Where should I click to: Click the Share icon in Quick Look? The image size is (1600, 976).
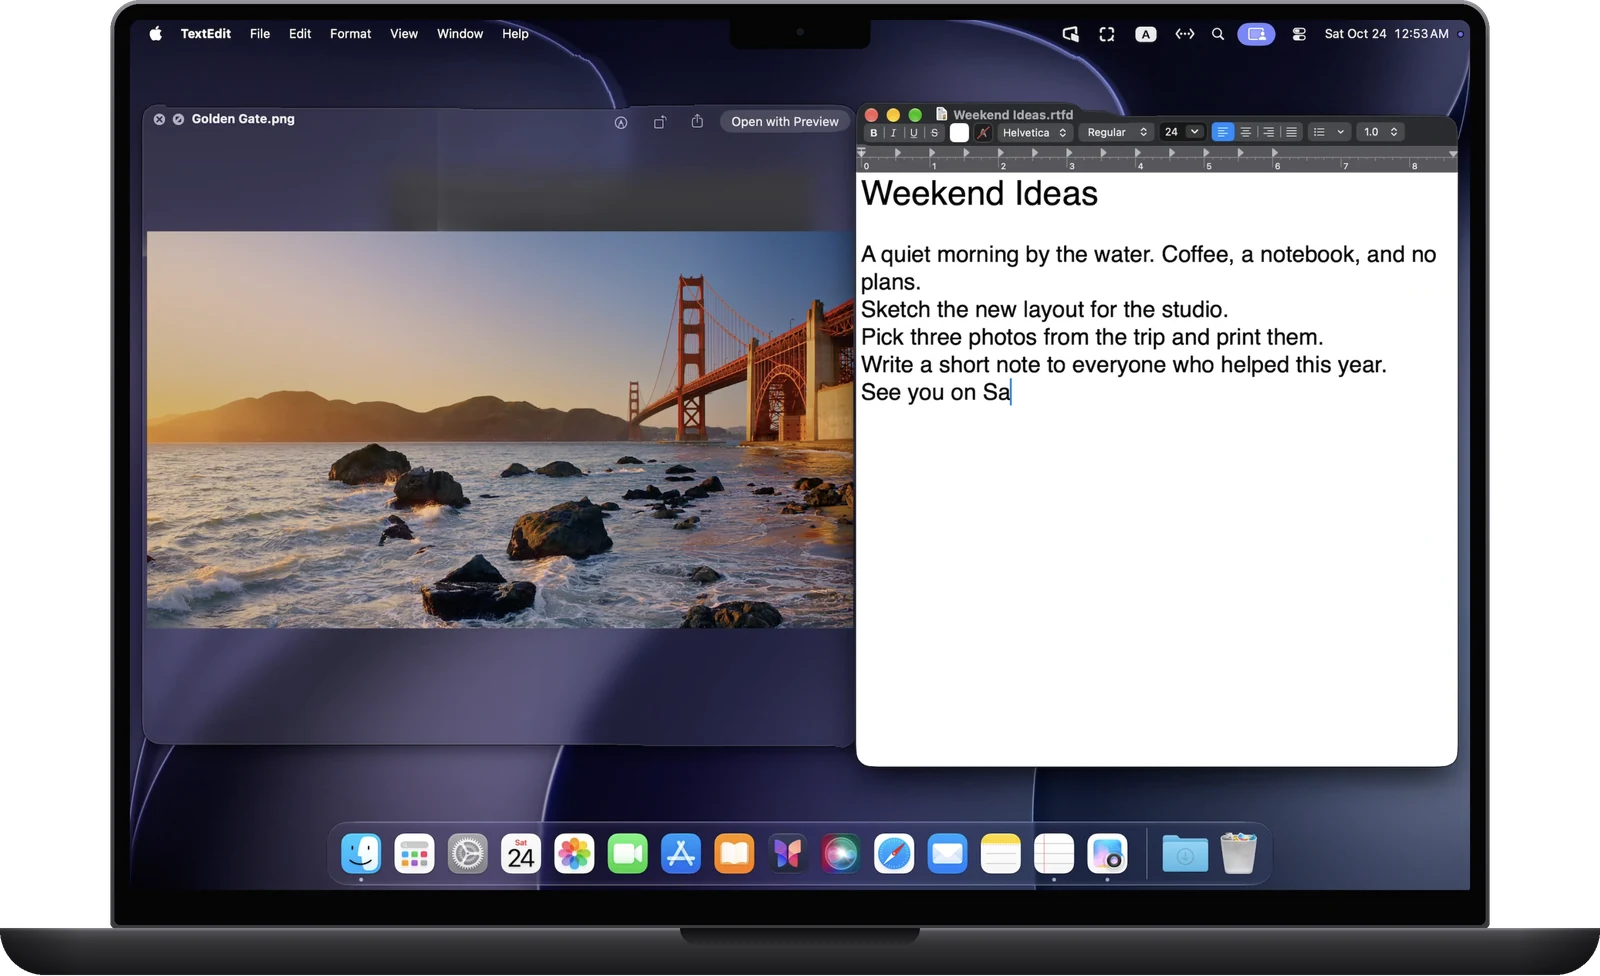(x=697, y=121)
